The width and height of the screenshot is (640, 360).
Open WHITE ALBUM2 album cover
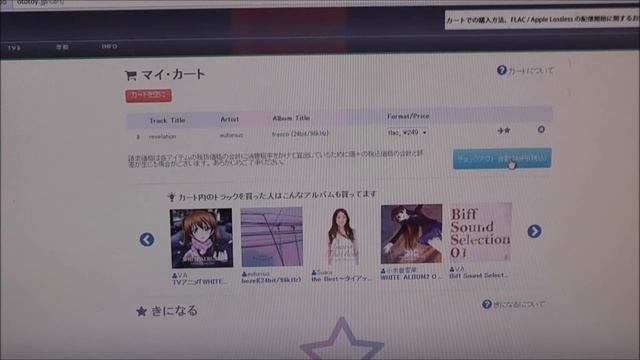pyautogui.click(x=411, y=234)
